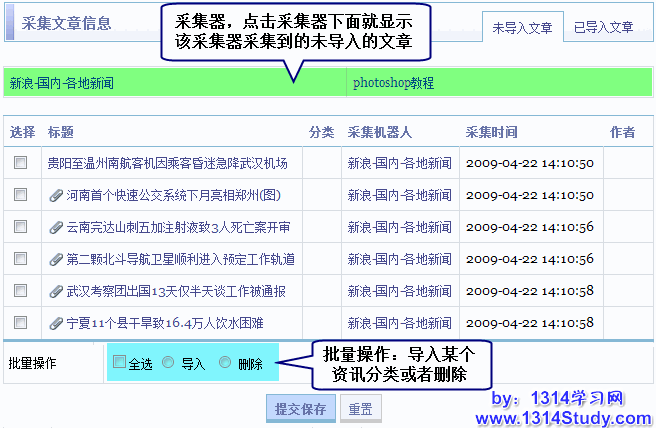Choose the 删除 radio option

[x=224, y=363]
